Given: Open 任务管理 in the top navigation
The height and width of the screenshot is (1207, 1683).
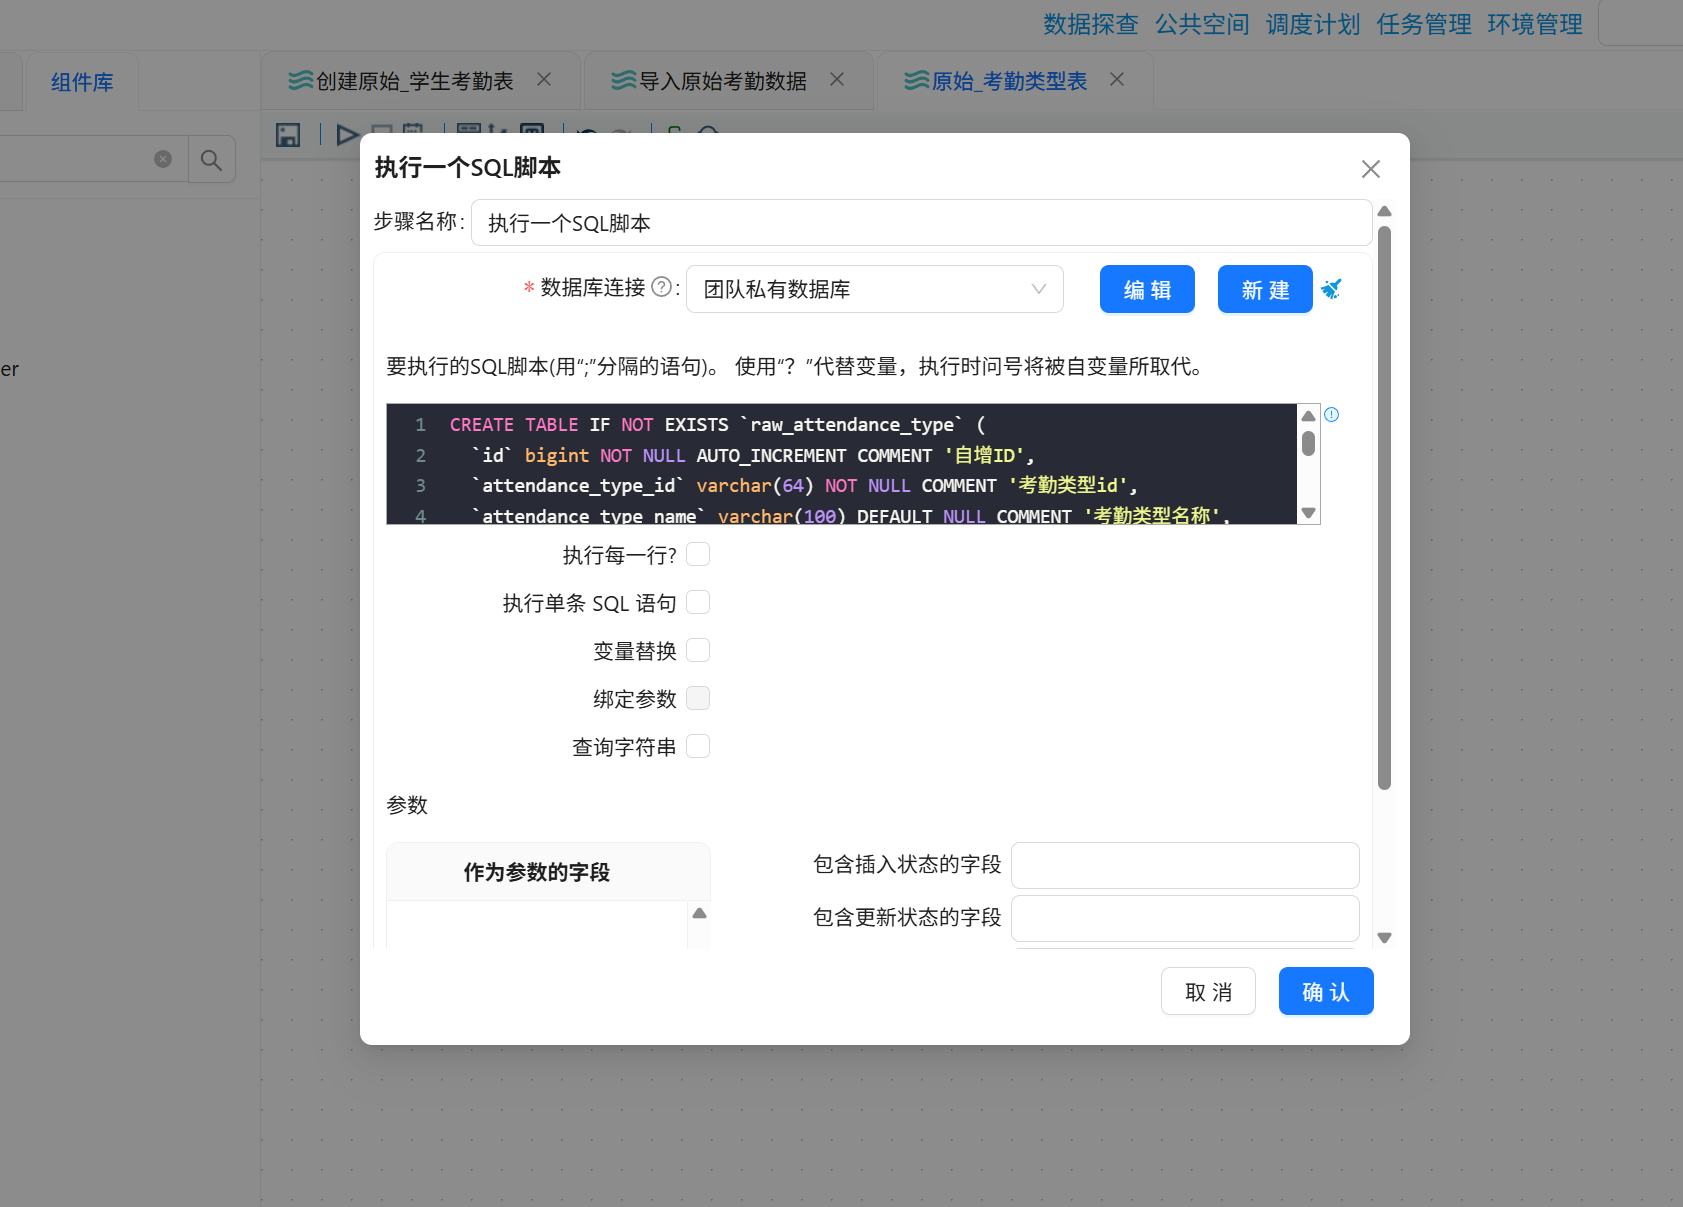Looking at the screenshot, I should click(1424, 24).
